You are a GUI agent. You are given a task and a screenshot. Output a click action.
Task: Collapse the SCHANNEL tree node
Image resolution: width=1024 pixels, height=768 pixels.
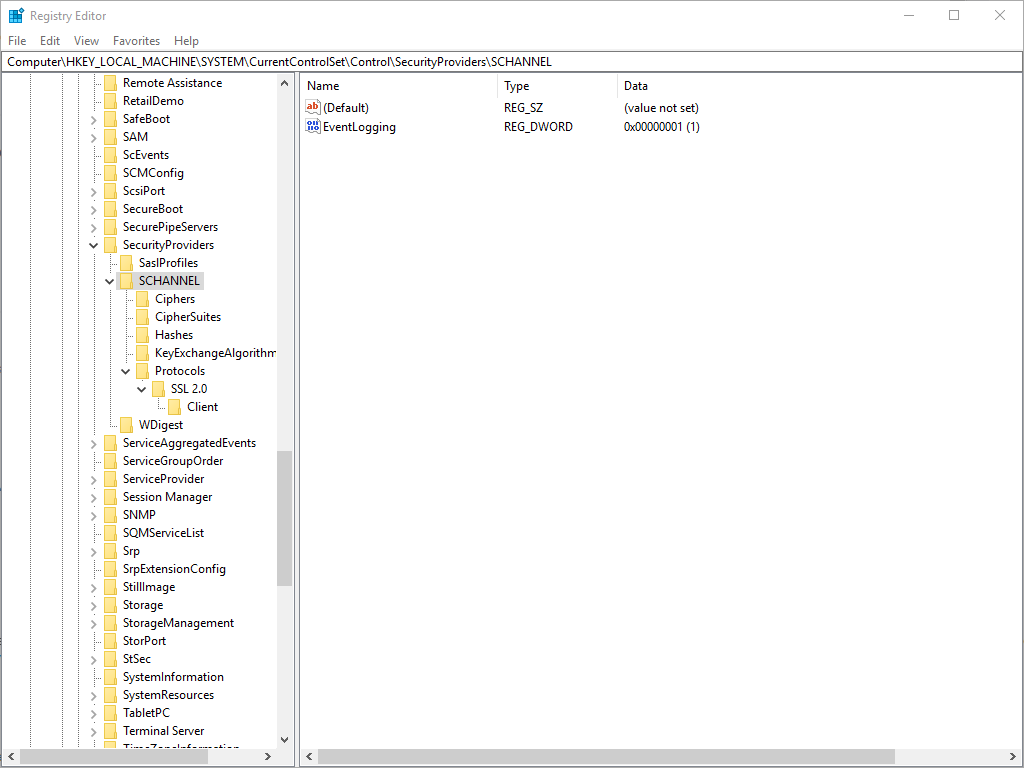(110, 281)
